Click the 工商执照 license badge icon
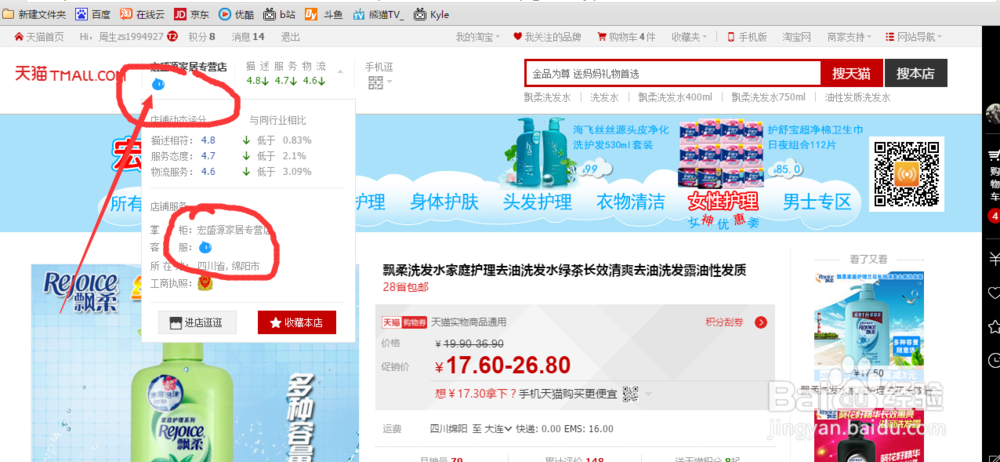Viewport: 1000px width, 462px height. 205,283
